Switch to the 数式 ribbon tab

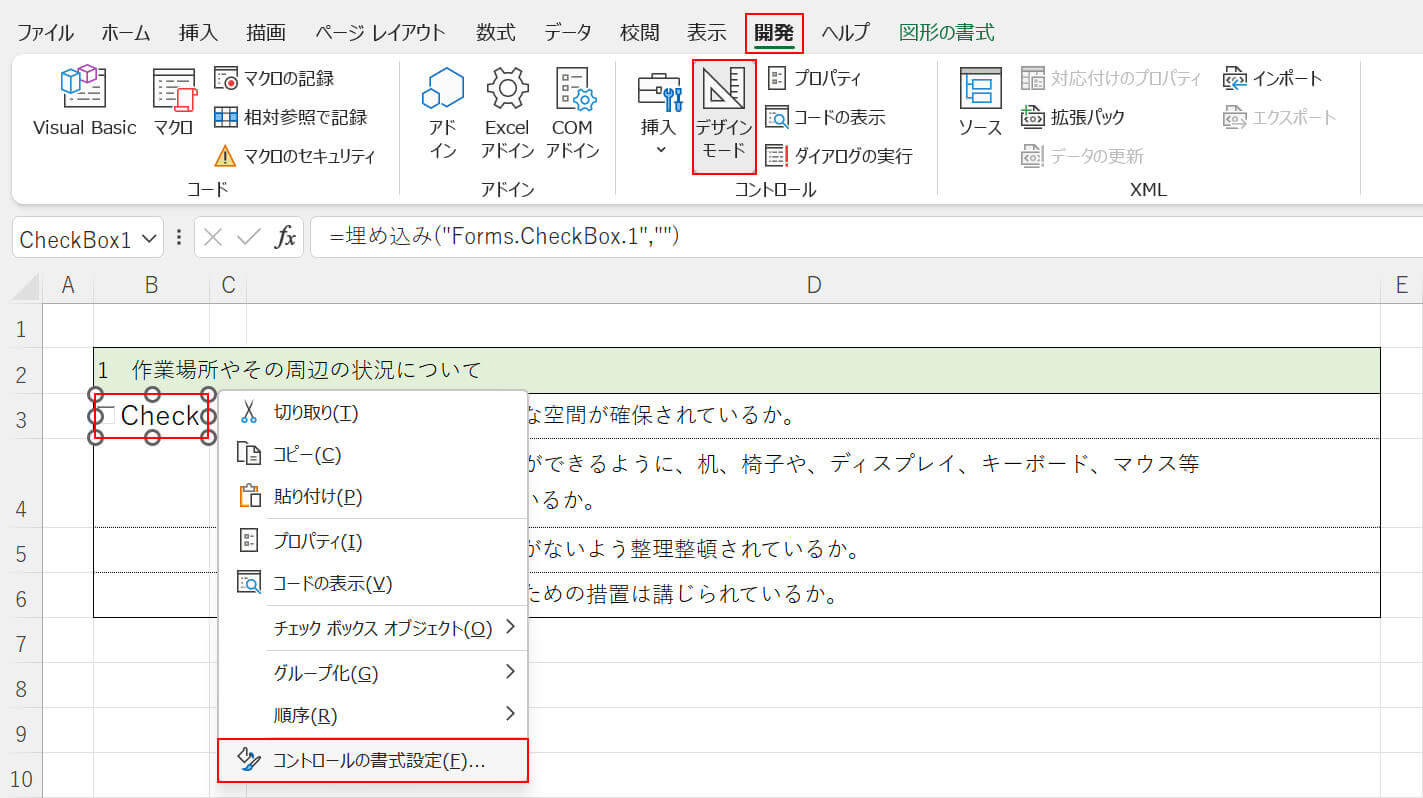click(x=495, y=32)
